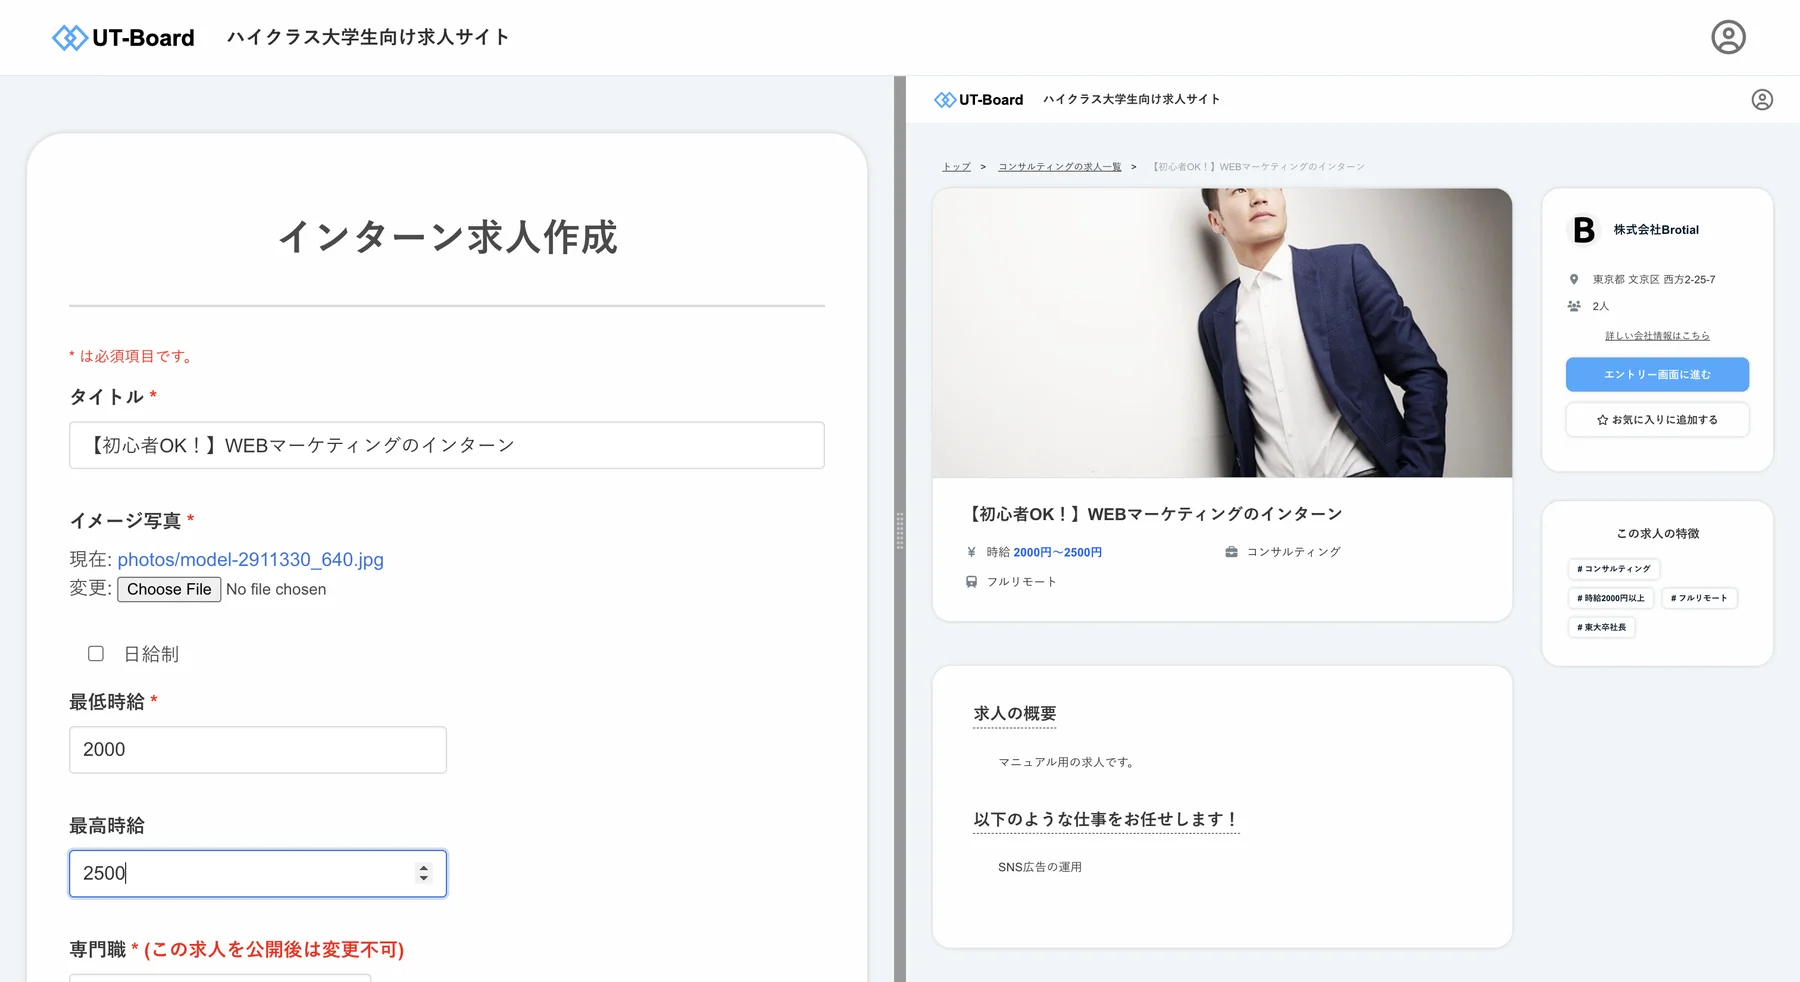The height and width of the screenshot is (982, 1800).
Task: Open the user account icon in the main header
Action: click(x=1728, y=37)
